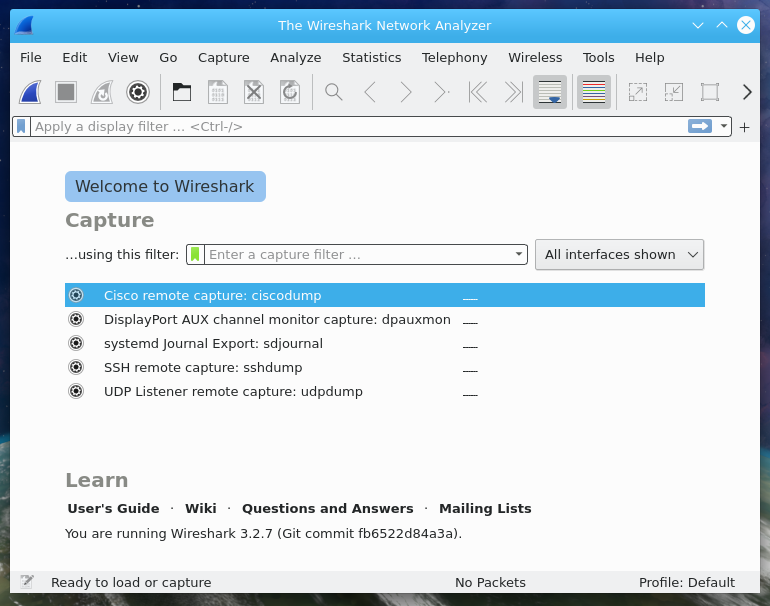
Task: Reset text to normal size icon
Action: pos(710,92)
